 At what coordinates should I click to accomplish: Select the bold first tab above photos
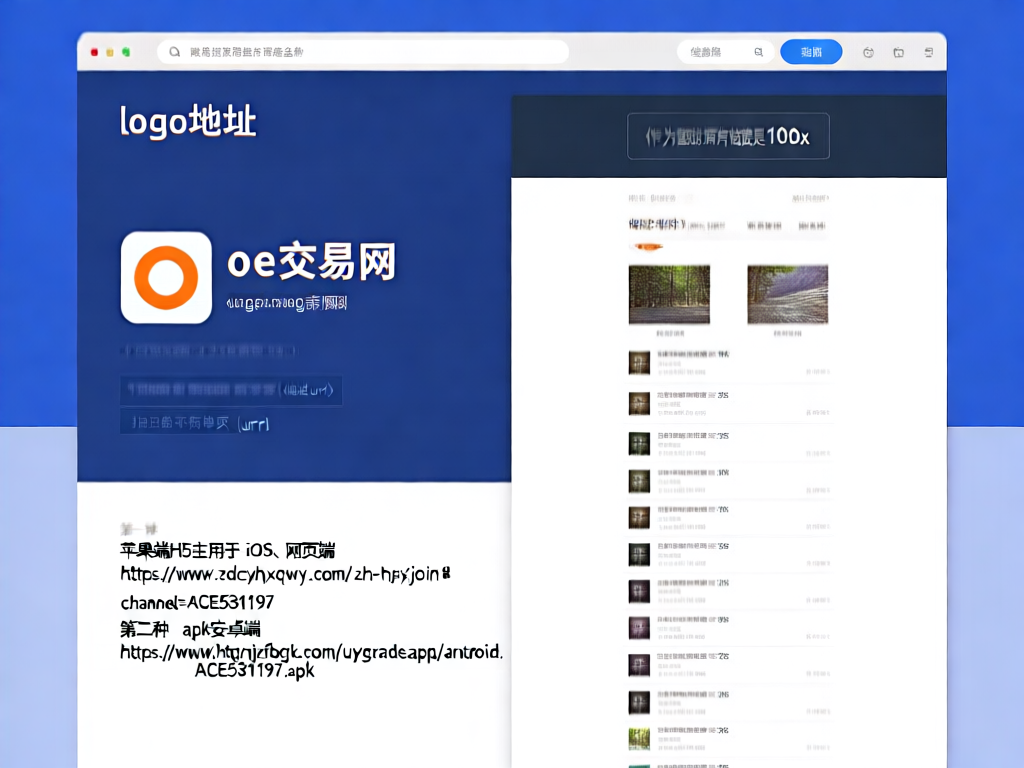pos(656,225)
